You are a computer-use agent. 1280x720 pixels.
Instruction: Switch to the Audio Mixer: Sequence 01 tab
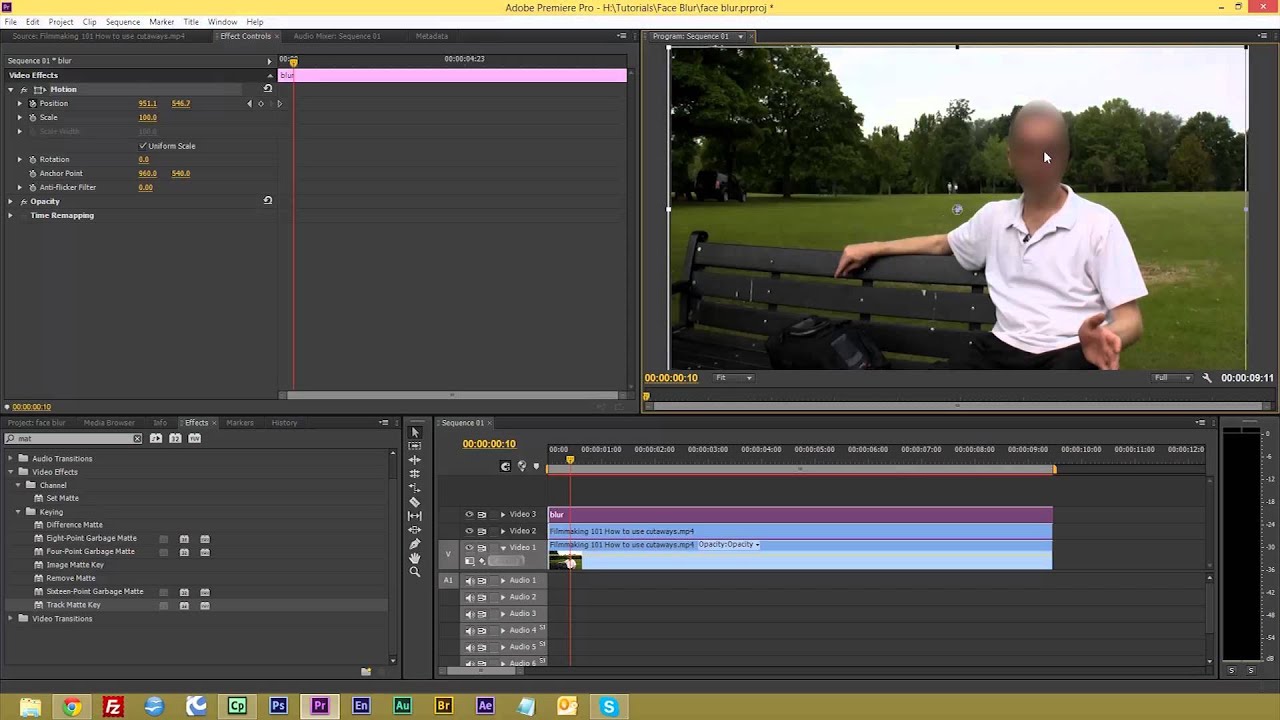point(337,36)
